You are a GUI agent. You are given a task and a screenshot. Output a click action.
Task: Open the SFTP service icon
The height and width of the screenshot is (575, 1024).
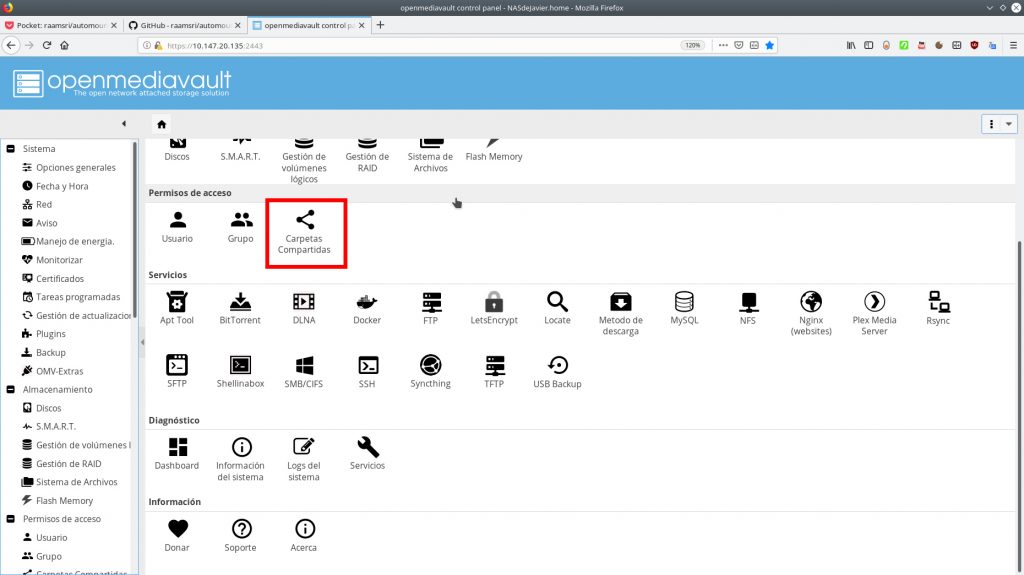click(177, 371)
